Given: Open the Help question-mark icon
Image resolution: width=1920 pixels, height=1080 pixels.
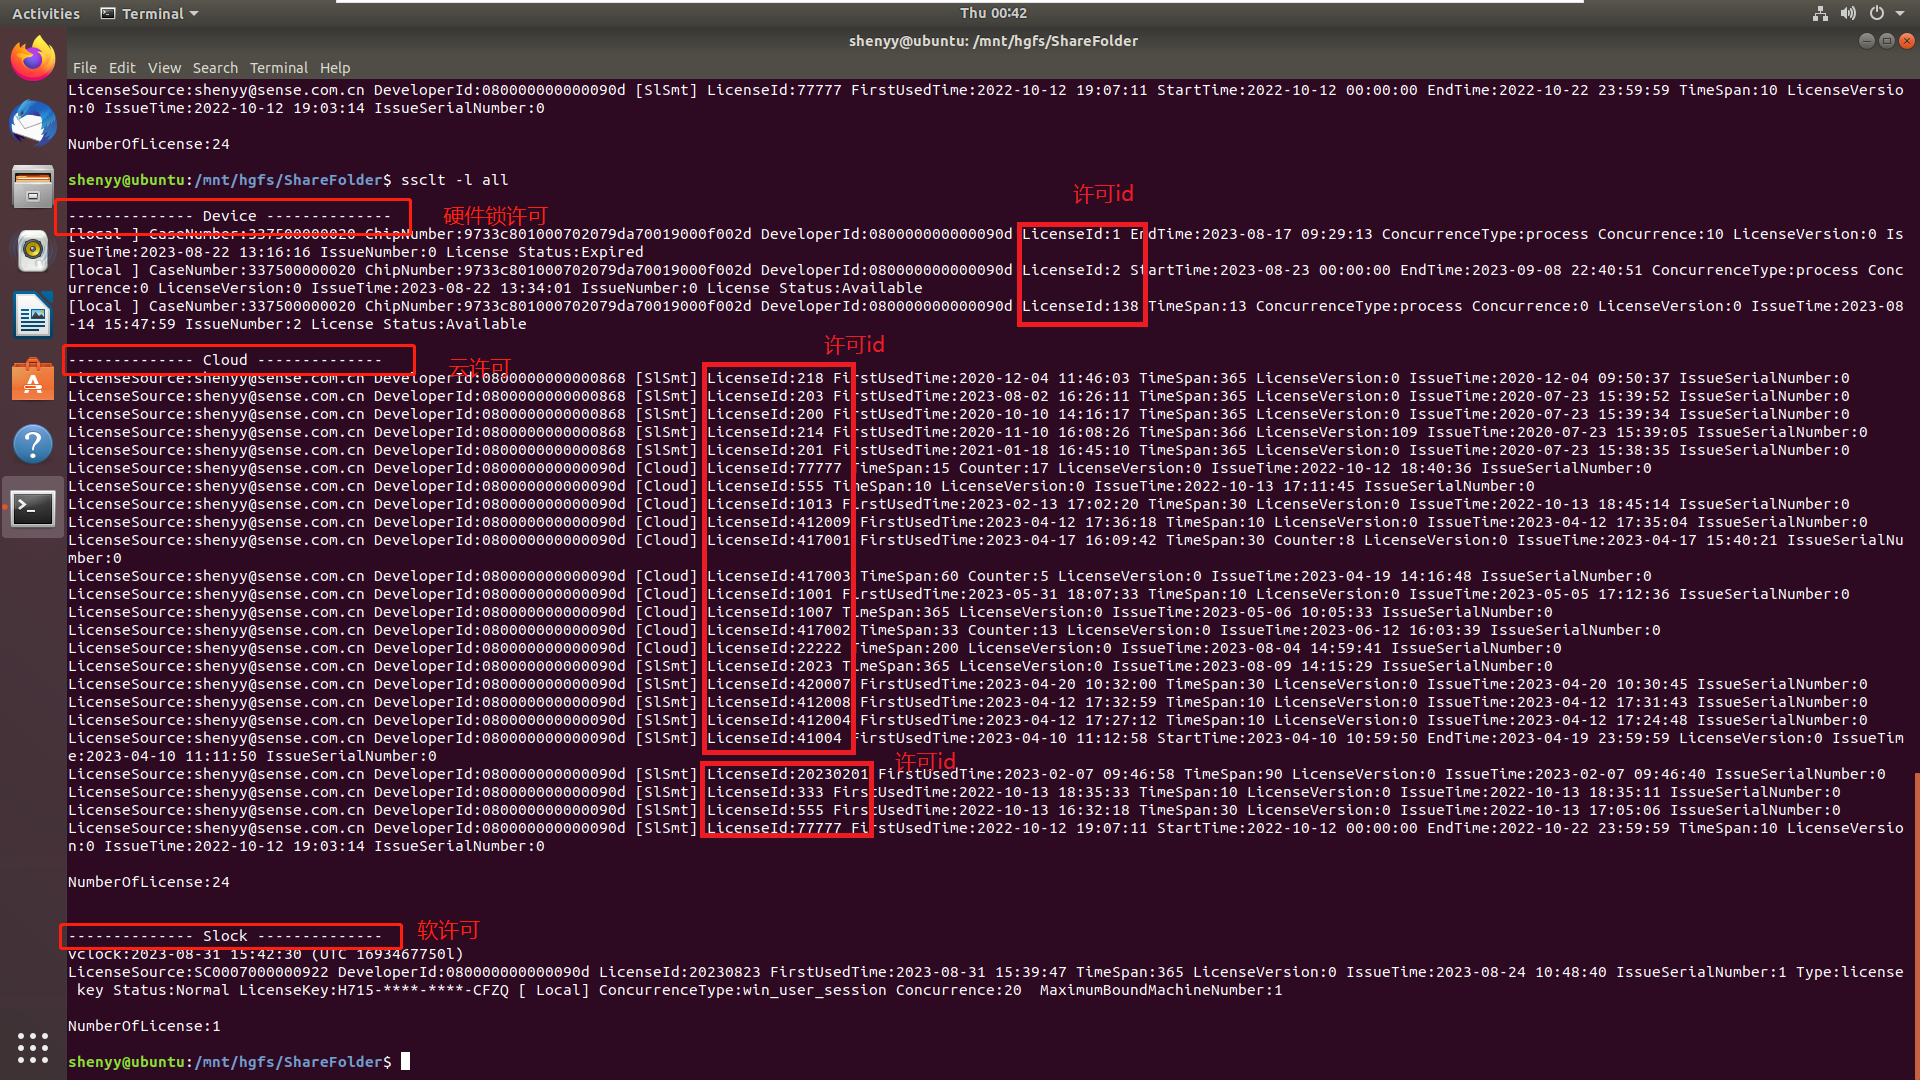Looking at the screenshot, I should [x=33, y=444].
